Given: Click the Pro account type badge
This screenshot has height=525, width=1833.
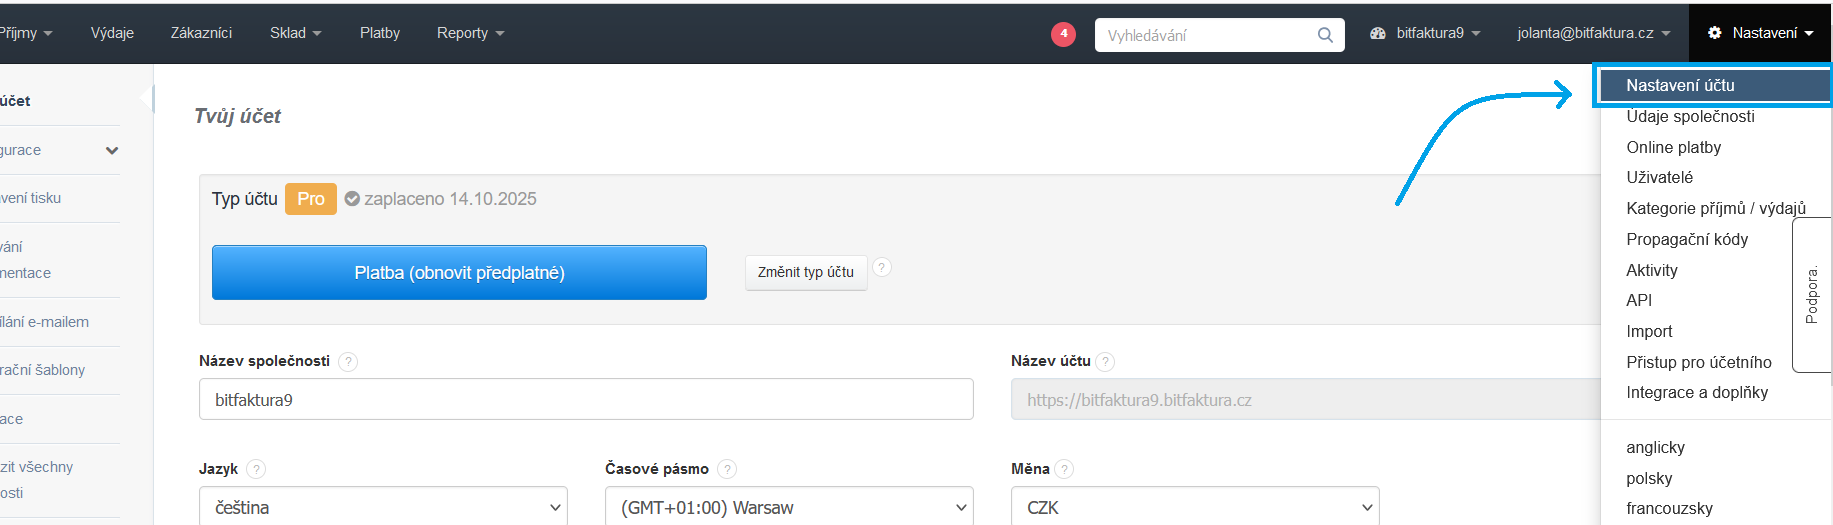Looking at the screenshot, I should [311, 199].
